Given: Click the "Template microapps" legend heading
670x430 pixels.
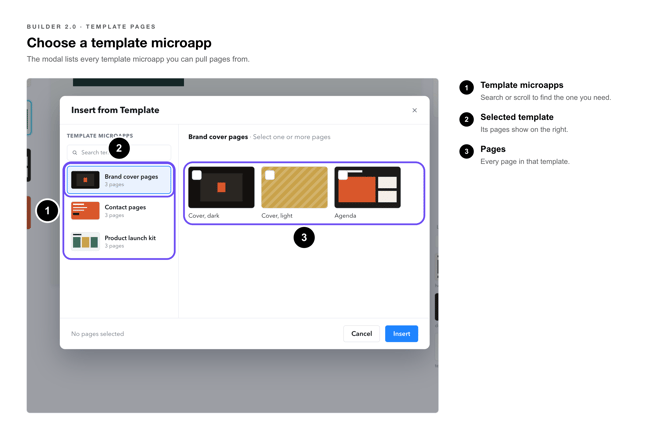Looking at the screenshot, I should click(x=522, y=85).
